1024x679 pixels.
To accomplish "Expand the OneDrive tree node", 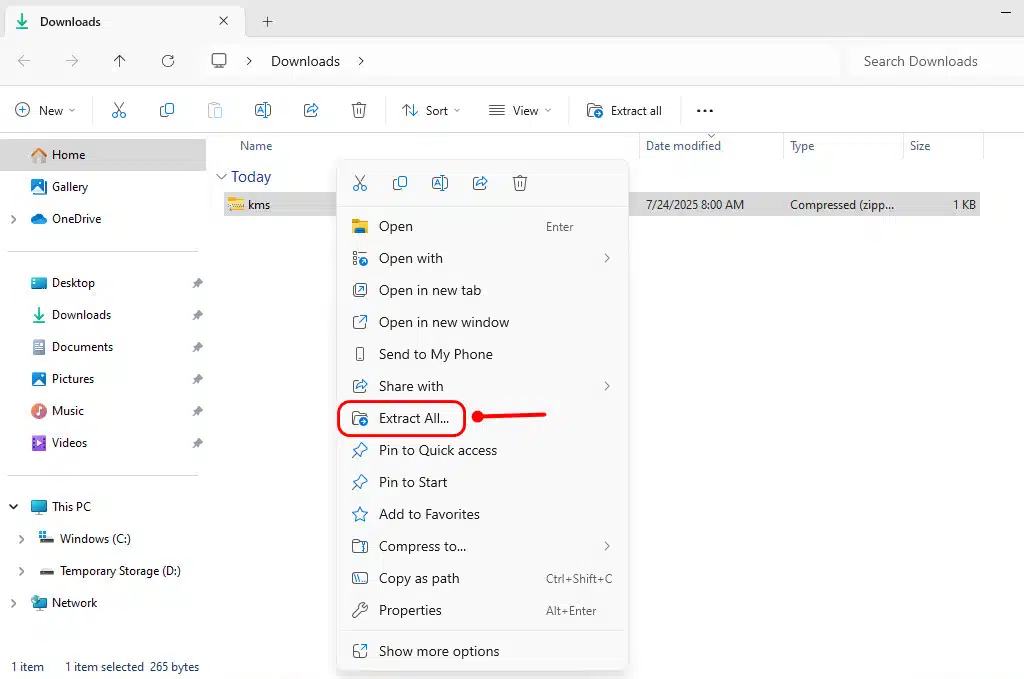I will point(14,219).
